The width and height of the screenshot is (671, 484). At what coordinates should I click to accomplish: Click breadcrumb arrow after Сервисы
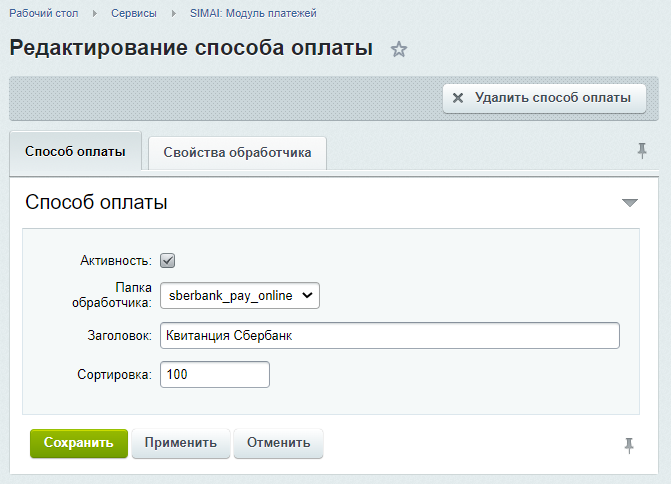pos(173,14)
